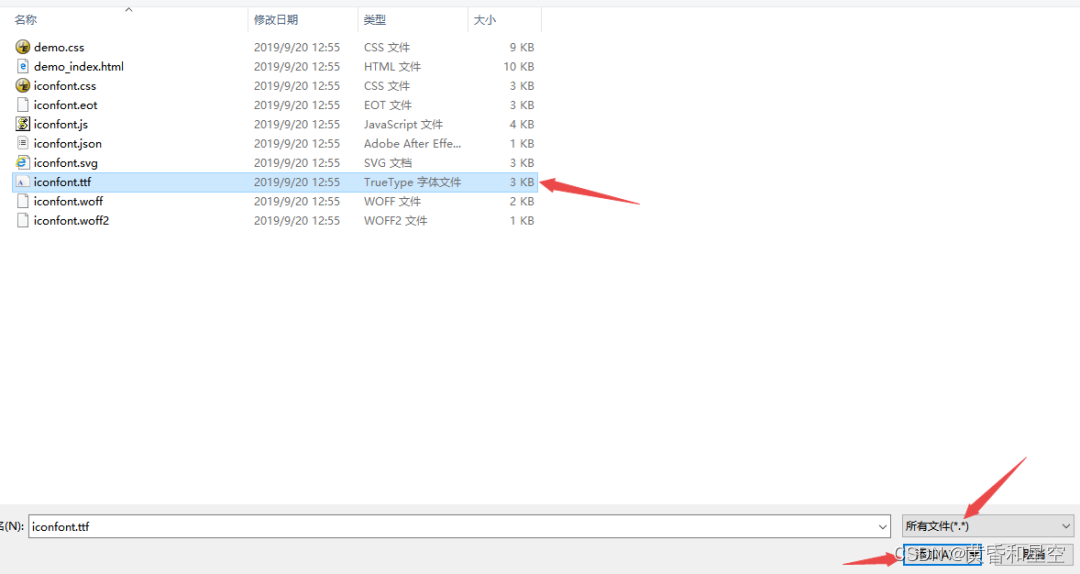This screenshot has width=1080, height=574.
Task: Click the WOFF2 文件 type cell
Action: pos(395,221)
